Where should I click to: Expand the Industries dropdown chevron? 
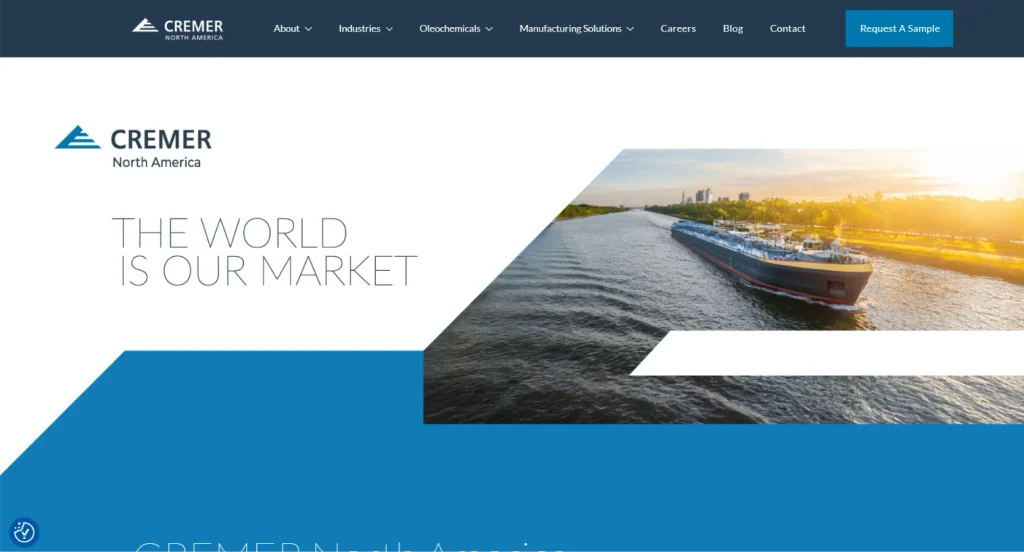[x=389, y=29]
